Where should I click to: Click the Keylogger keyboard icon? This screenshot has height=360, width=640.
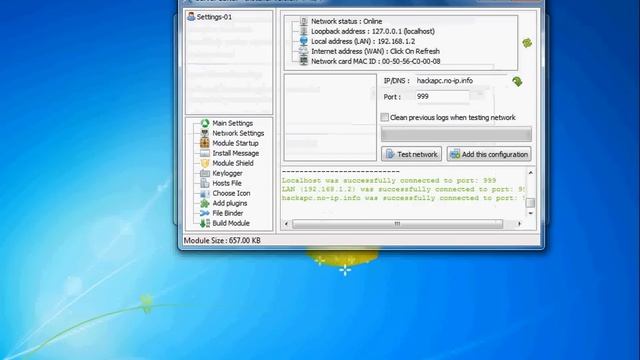(x=205, y=173)
